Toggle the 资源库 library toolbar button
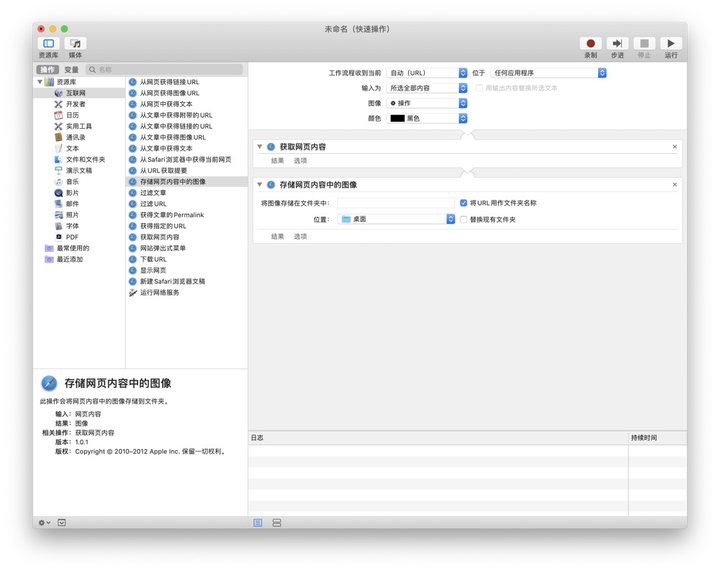This screenshot has width=720, height=572. tap(48, 44)
